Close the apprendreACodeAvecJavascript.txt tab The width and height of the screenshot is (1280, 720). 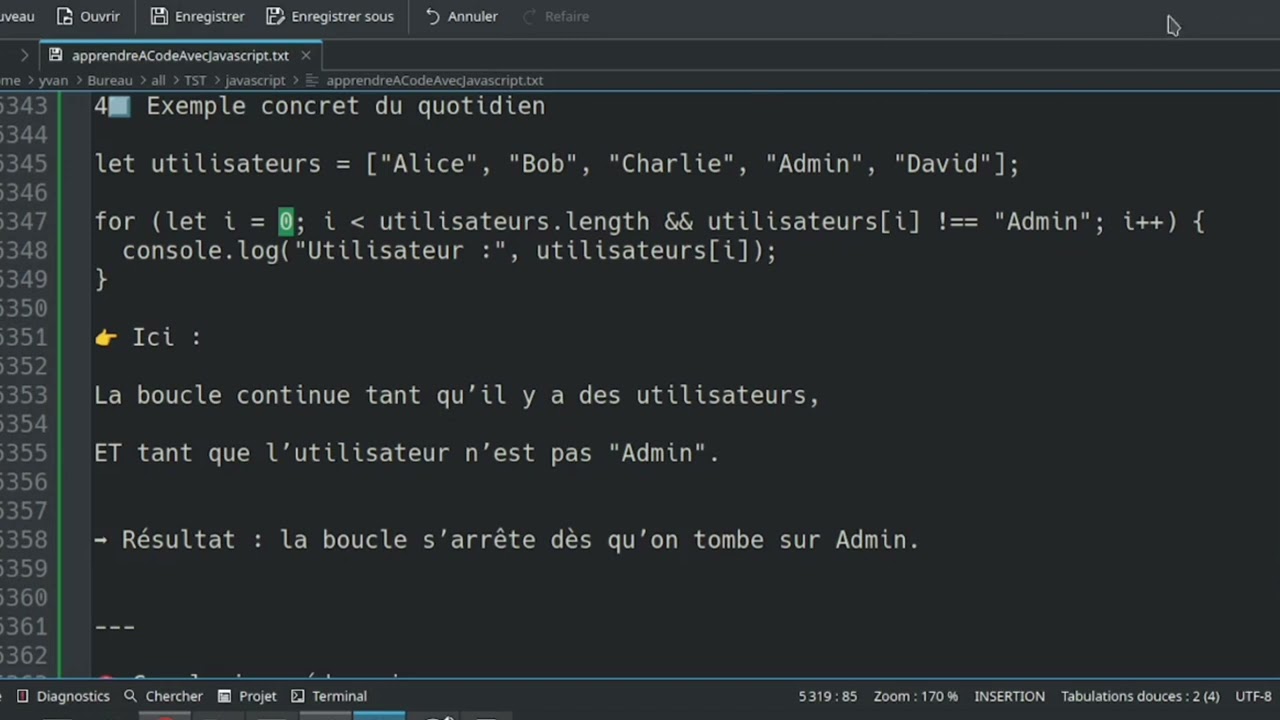[x=306, y=55]
